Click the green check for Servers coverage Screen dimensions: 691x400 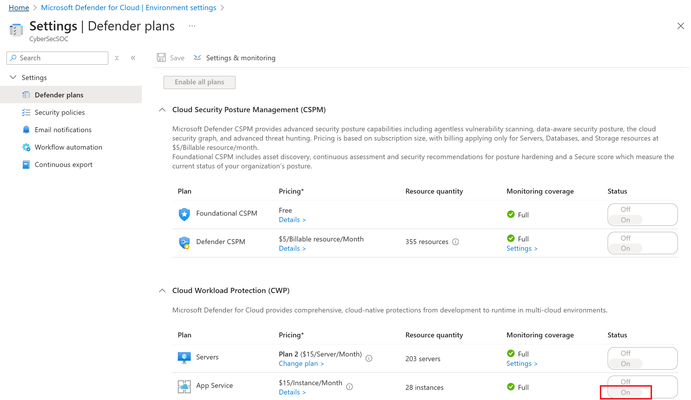click(511, 353)
